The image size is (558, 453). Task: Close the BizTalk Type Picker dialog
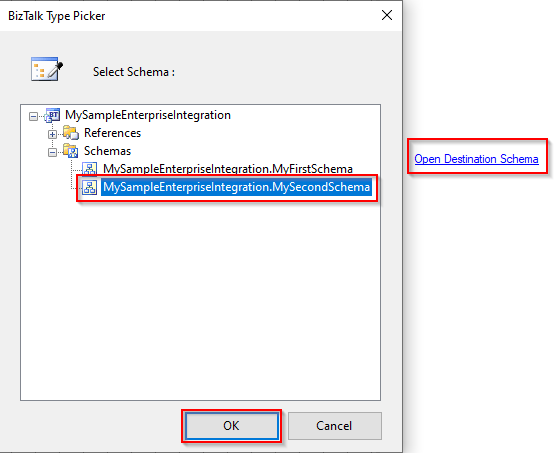coord(387,15)
